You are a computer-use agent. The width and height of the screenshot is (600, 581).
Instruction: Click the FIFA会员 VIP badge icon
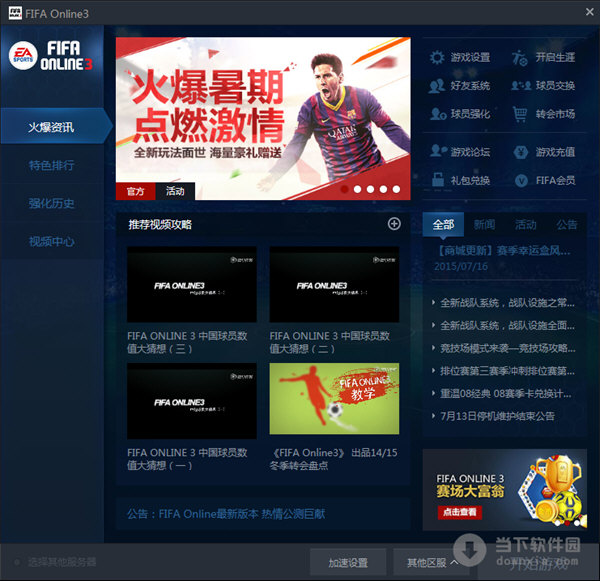tap(521, 180)
